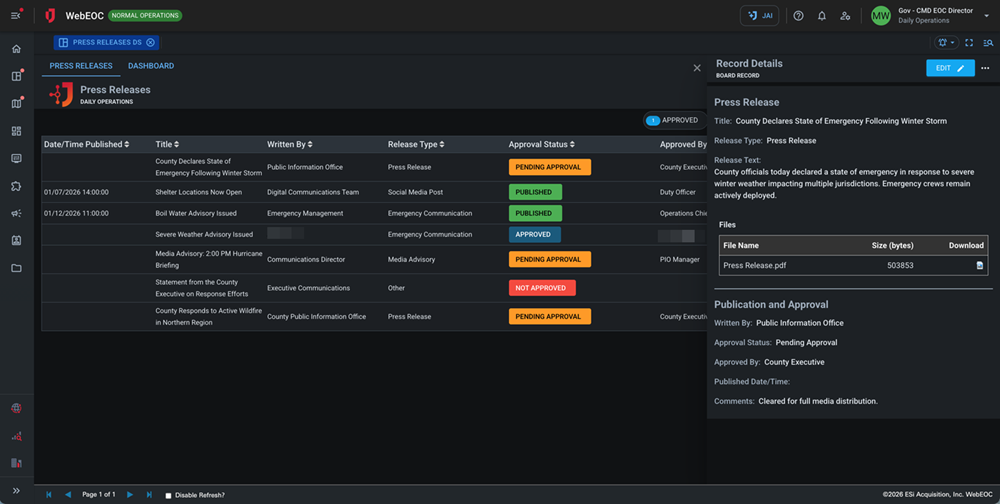Expand the alarm bell dropdown
The height and width of the screenshot is (504, 1000).
click(x=946, y=43)
